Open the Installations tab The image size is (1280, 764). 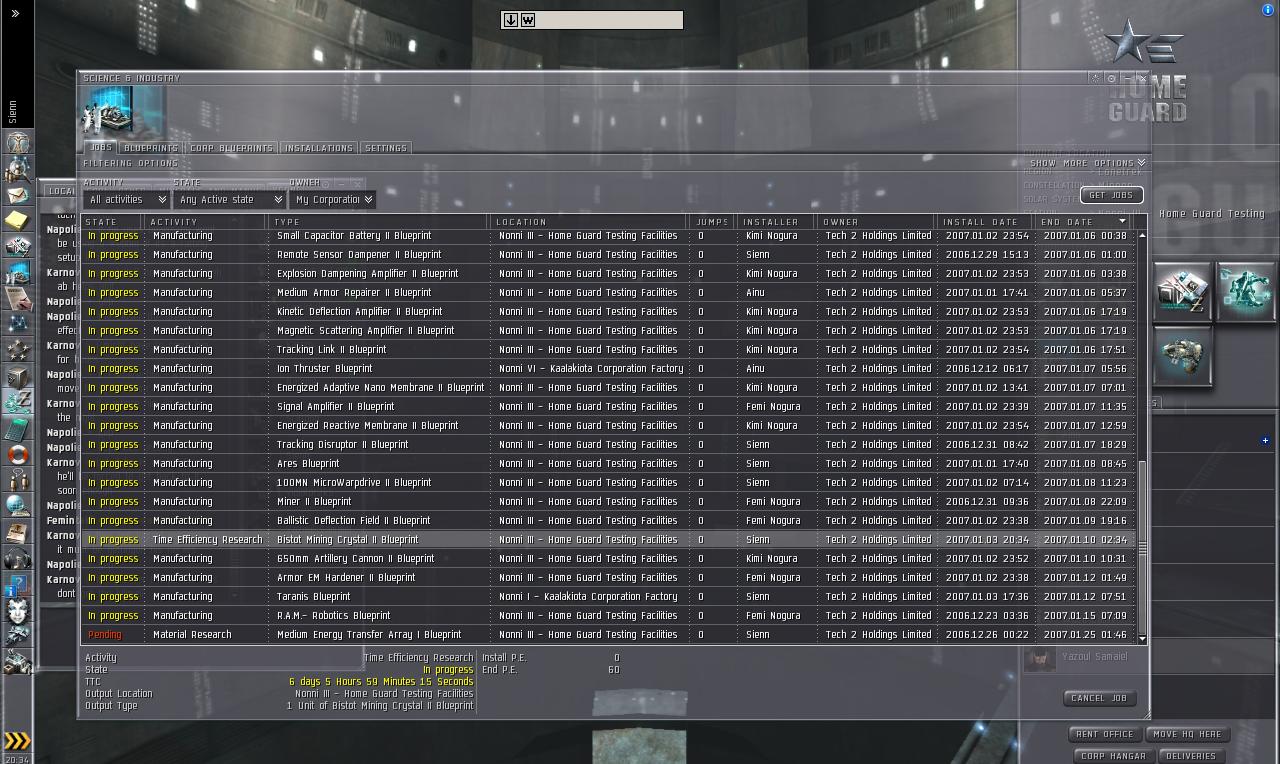(319, 148)
